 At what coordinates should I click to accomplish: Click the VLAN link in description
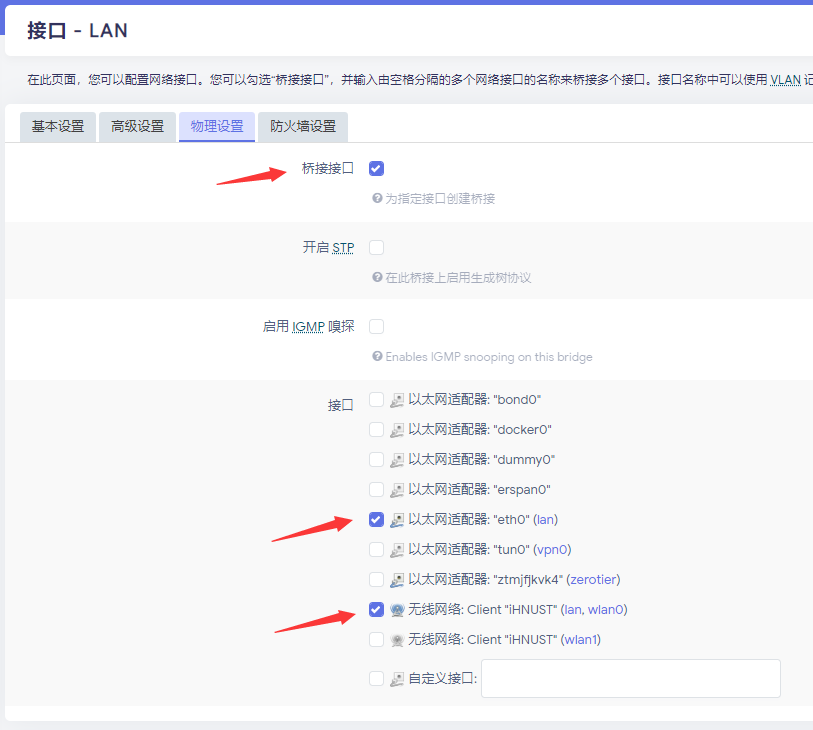pos(786,80)
